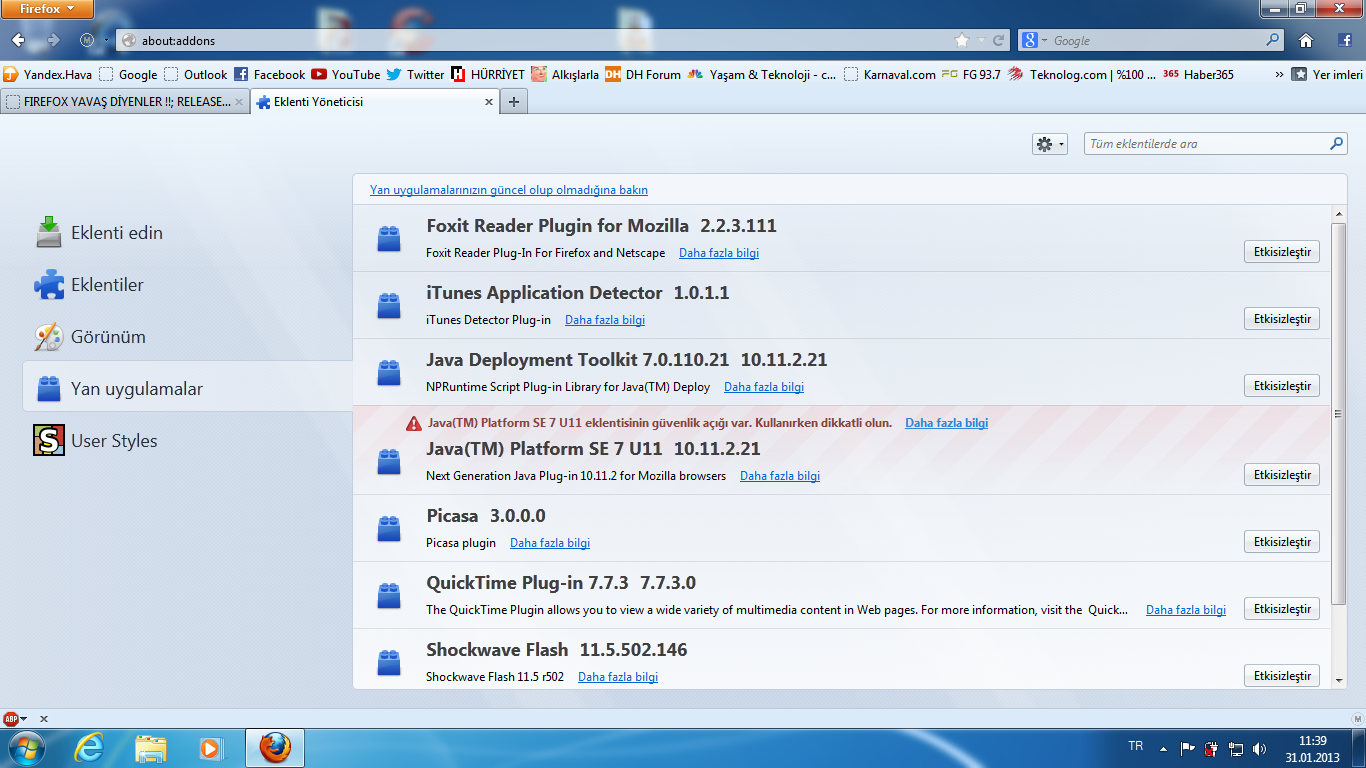This screenshot has width=1366, height=768.
Task: Close the Eklenti Yöneticisi tab
Action: click(489, 102)
